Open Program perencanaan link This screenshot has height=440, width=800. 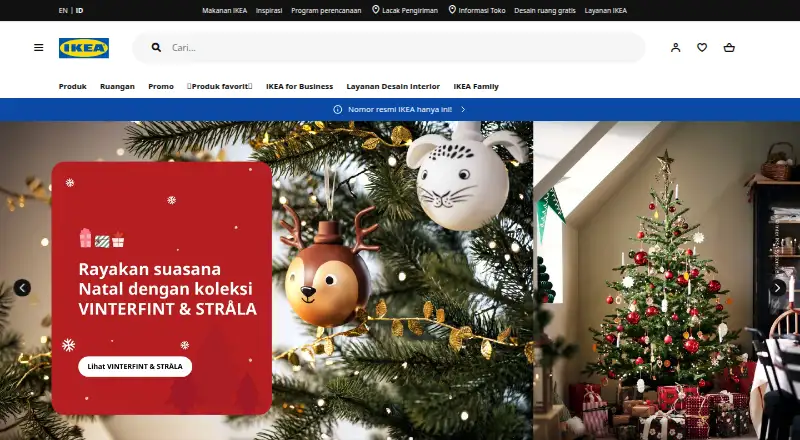[x=326, y=10]
